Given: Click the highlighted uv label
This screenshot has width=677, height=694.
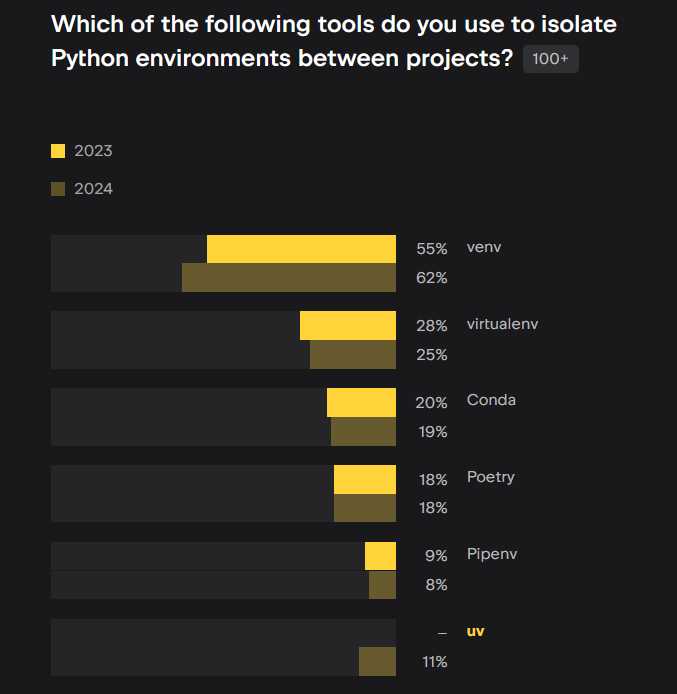Looking at the screenshot, I should click(476, 631).
